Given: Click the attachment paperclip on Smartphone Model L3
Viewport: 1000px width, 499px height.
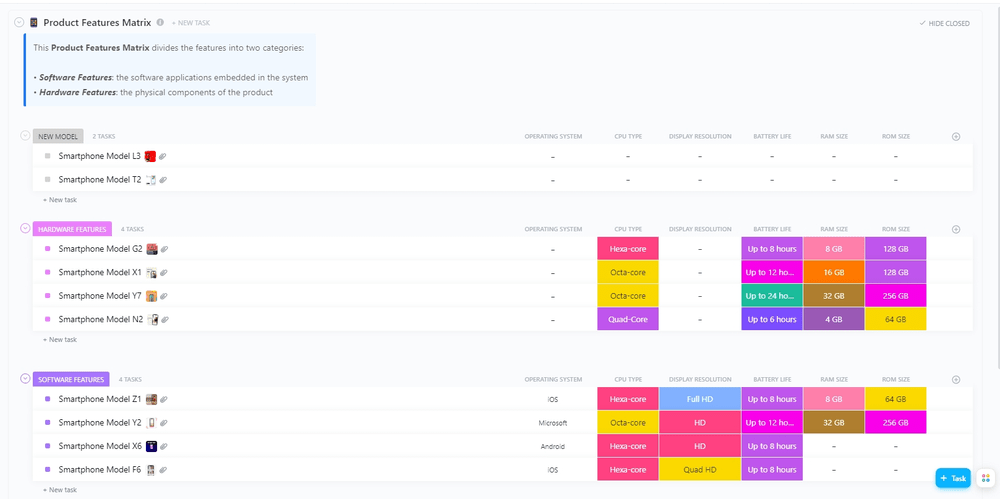Looking at the screenshot, I should pos(163,157).
